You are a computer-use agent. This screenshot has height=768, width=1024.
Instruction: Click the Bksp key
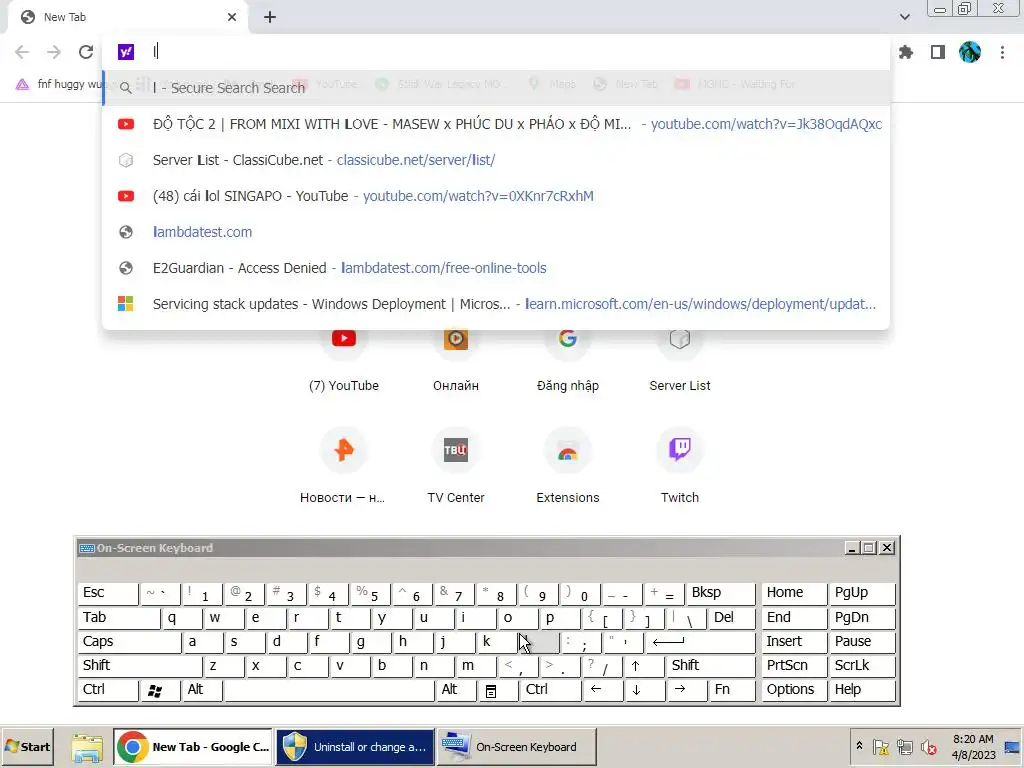coord(720,593)
